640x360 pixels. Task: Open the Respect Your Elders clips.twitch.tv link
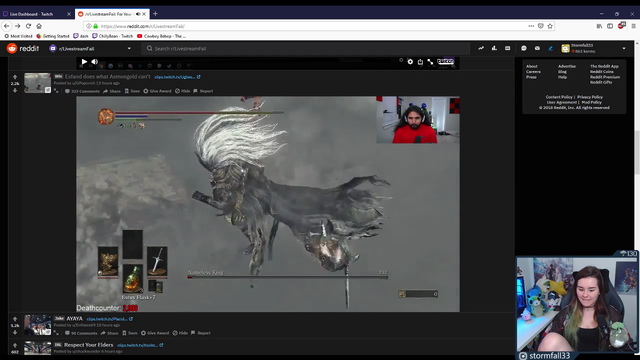pyautogui.click(x=140, y=345)
